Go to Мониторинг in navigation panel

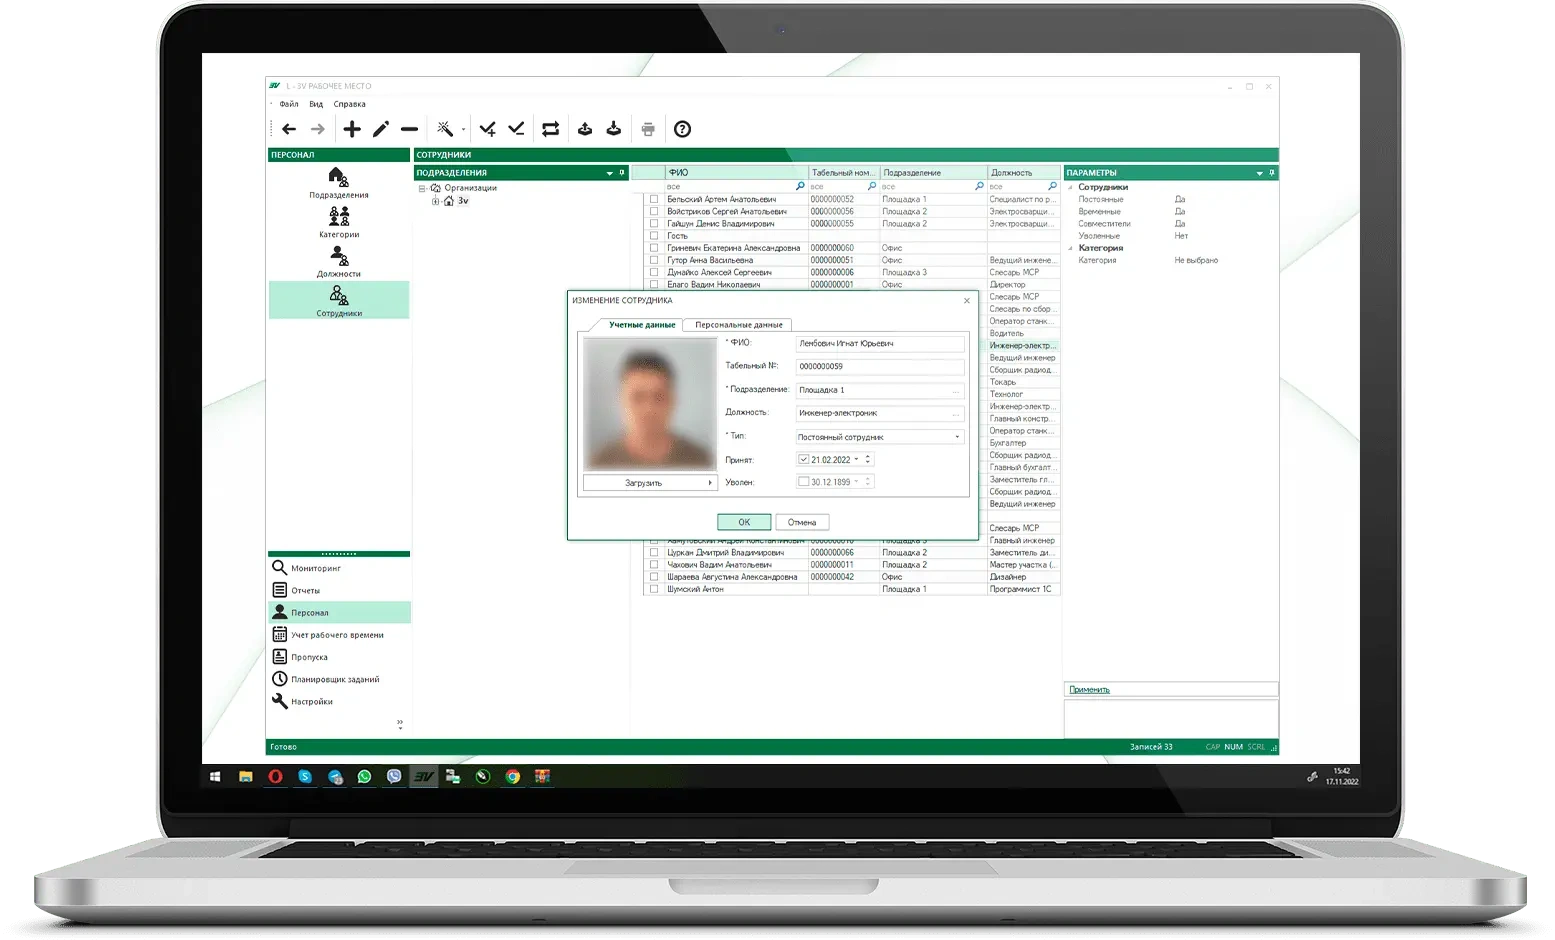[x=315, y=568]
